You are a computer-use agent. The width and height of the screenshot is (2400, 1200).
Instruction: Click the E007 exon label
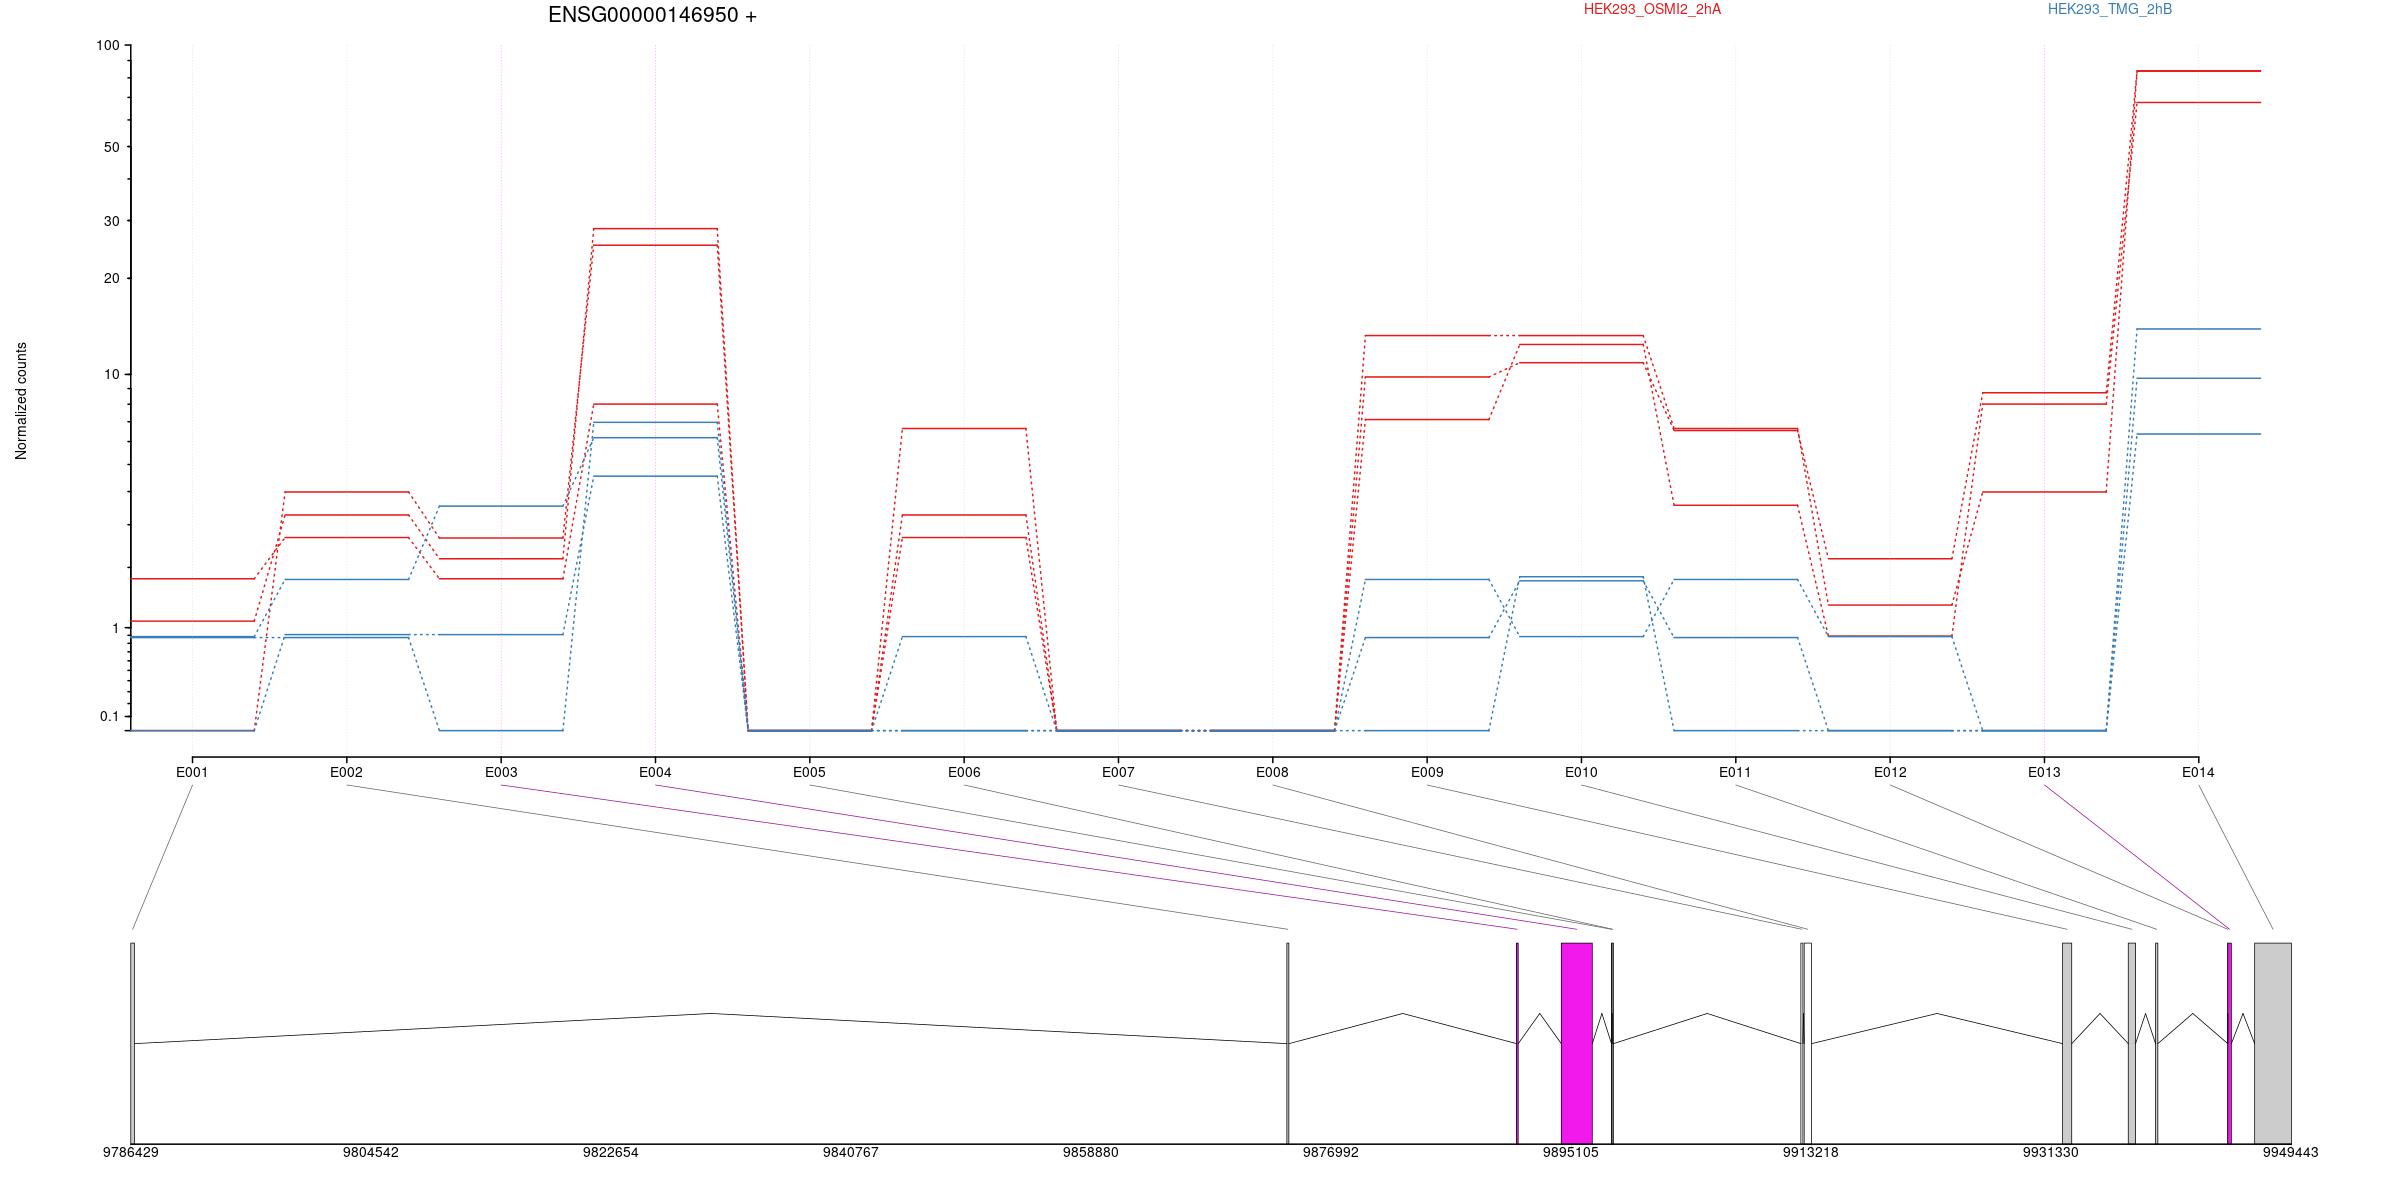[x=1118, y=772]
